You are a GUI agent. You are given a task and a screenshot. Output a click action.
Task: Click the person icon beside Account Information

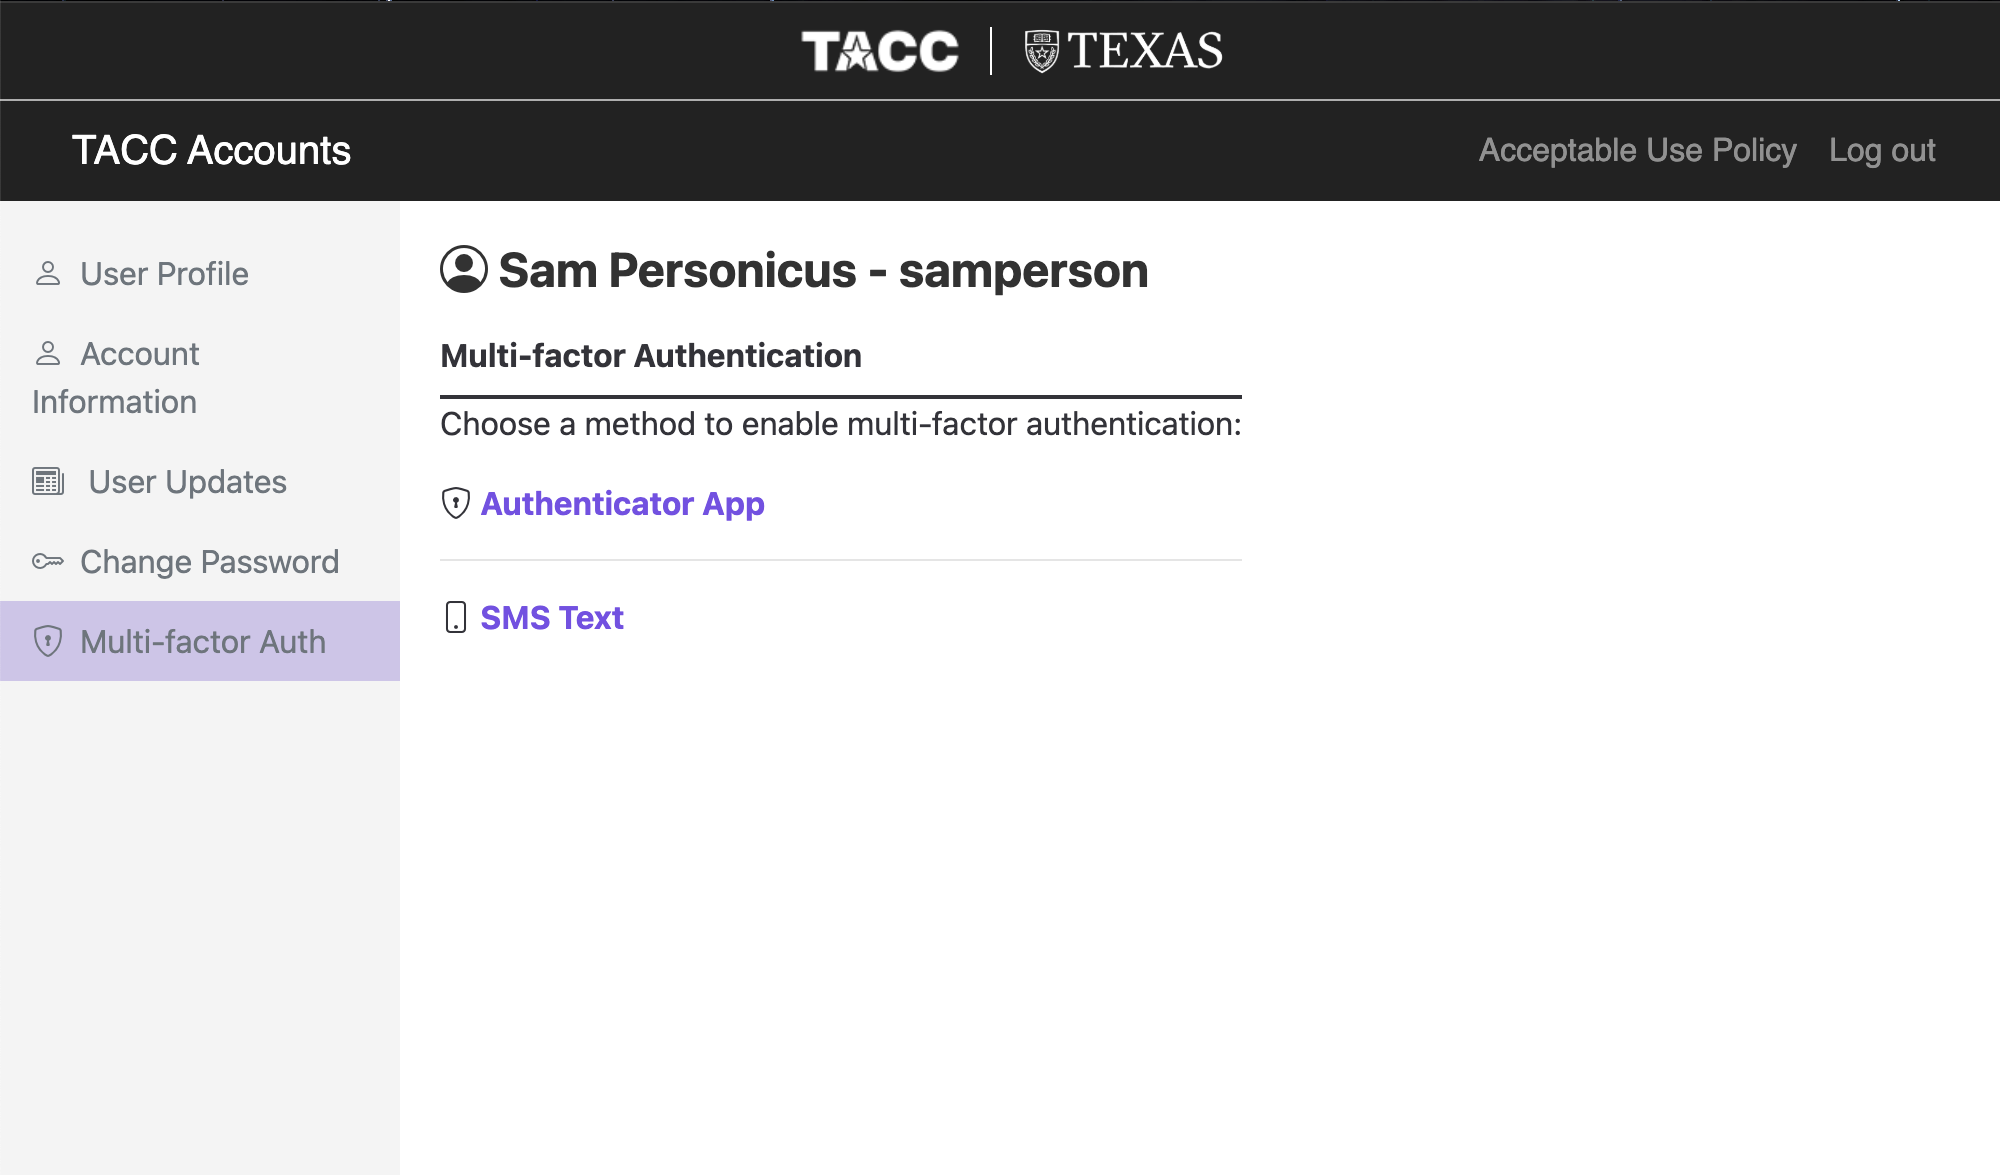[x=48, y=353]
